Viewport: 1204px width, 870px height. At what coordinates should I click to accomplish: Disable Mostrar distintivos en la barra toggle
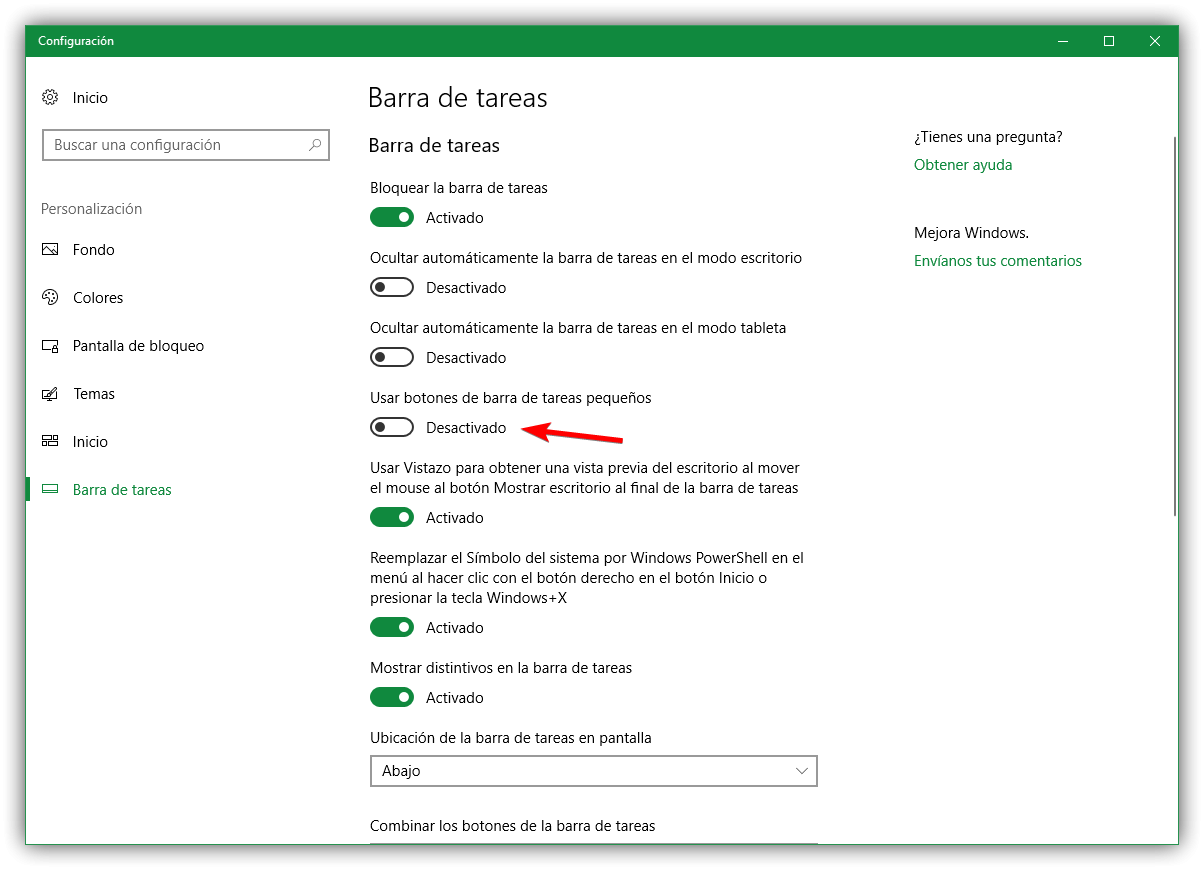pos(392,698)
